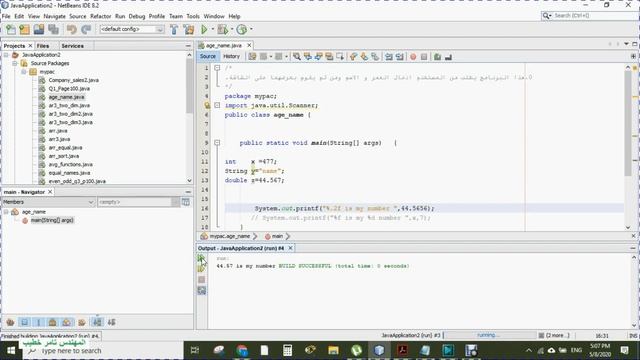Switch to the History editor view

pos(231,56)
